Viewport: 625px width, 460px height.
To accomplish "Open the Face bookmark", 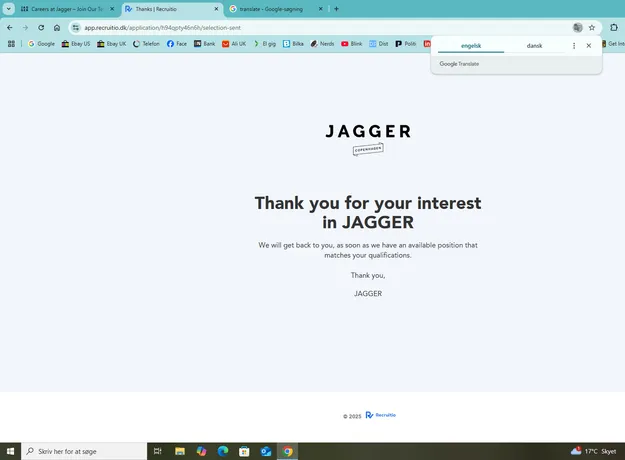I will 177,44.
